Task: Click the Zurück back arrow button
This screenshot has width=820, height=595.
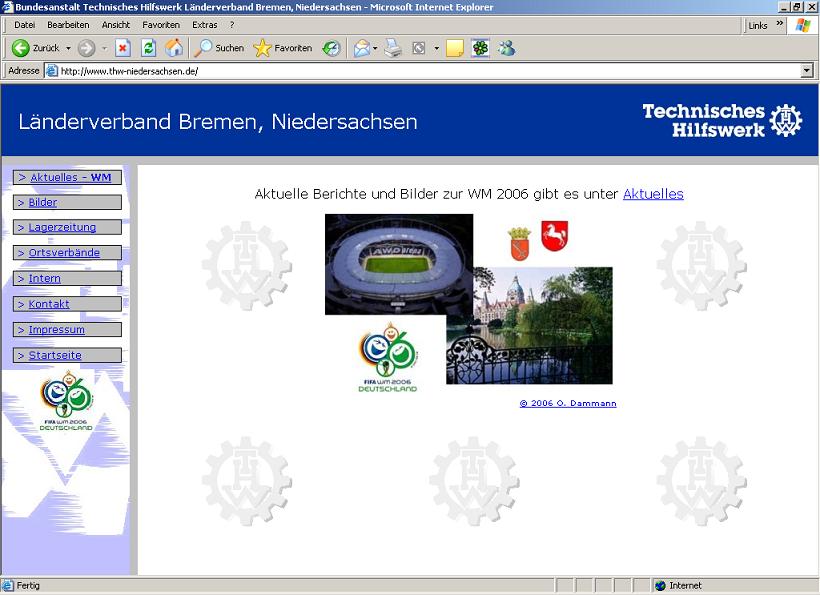Action: [x=21, y=48]
